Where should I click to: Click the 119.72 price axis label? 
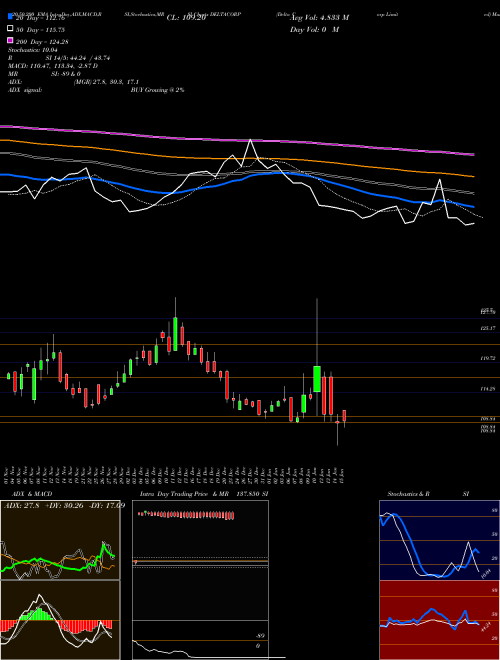click(x=488, y=358)
